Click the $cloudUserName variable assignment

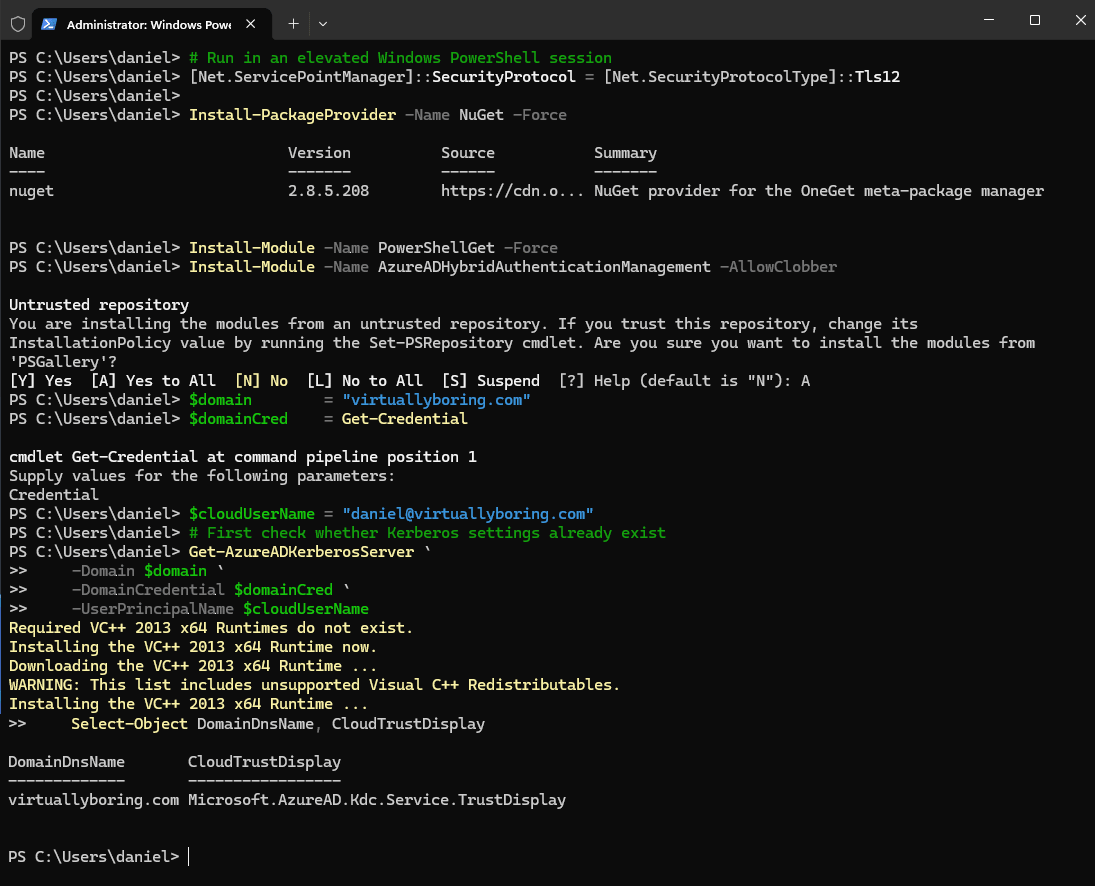tap(251, 514)
